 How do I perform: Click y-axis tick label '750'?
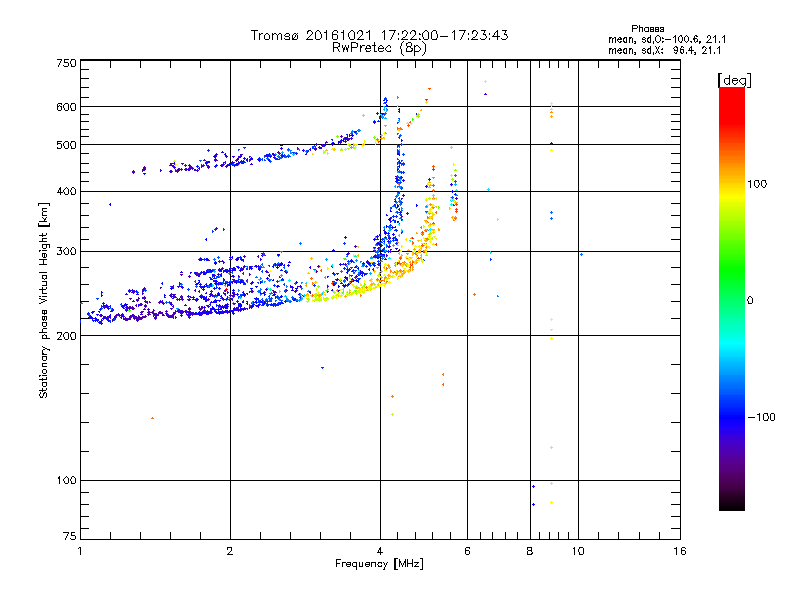[67, 63]
